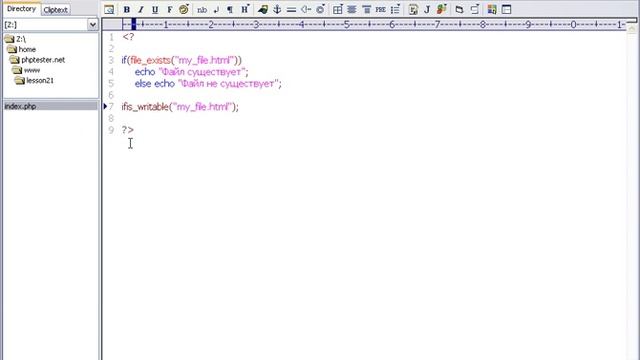Click the colorful object icon after J
640x360 pixels.
[x=441, y=9]
